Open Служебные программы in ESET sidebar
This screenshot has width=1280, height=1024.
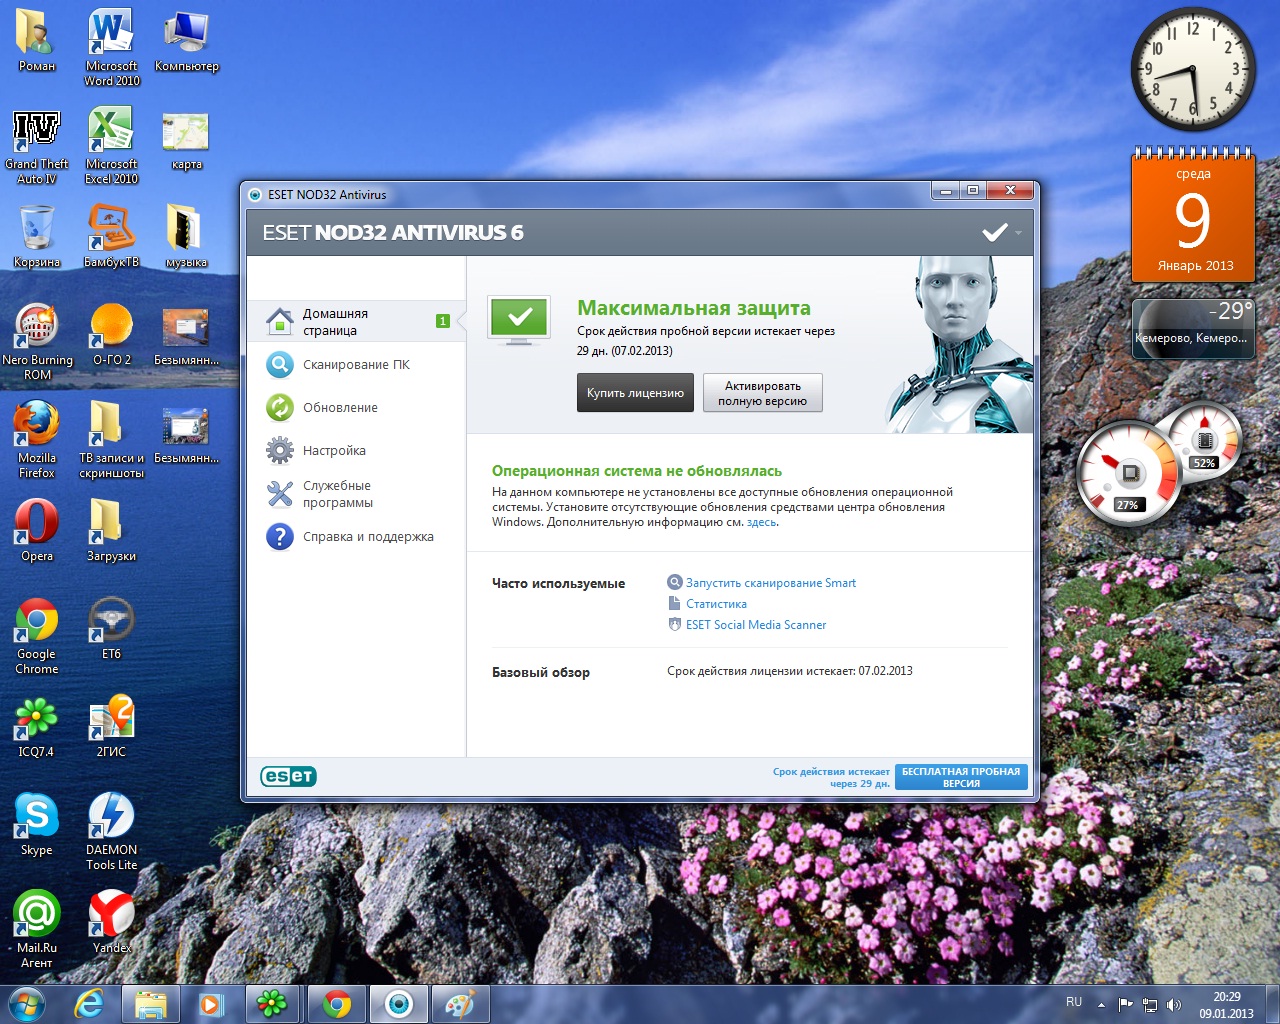pyautogui.click(x=338, y=494)
